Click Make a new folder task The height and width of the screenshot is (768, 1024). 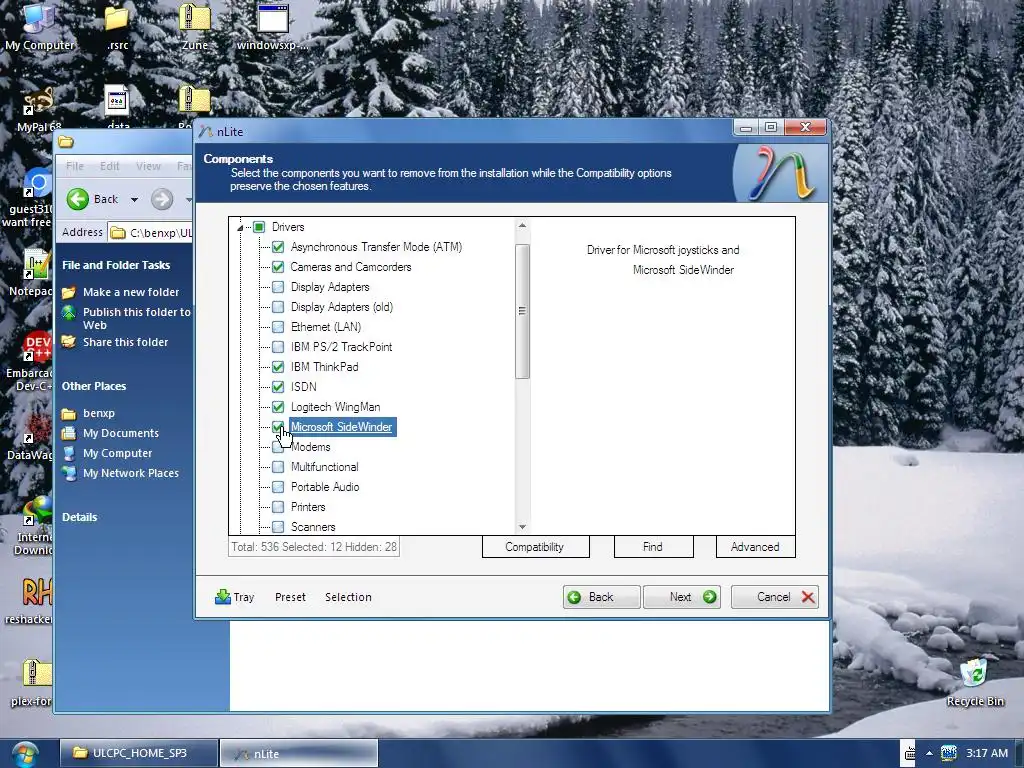coord(131,292)
